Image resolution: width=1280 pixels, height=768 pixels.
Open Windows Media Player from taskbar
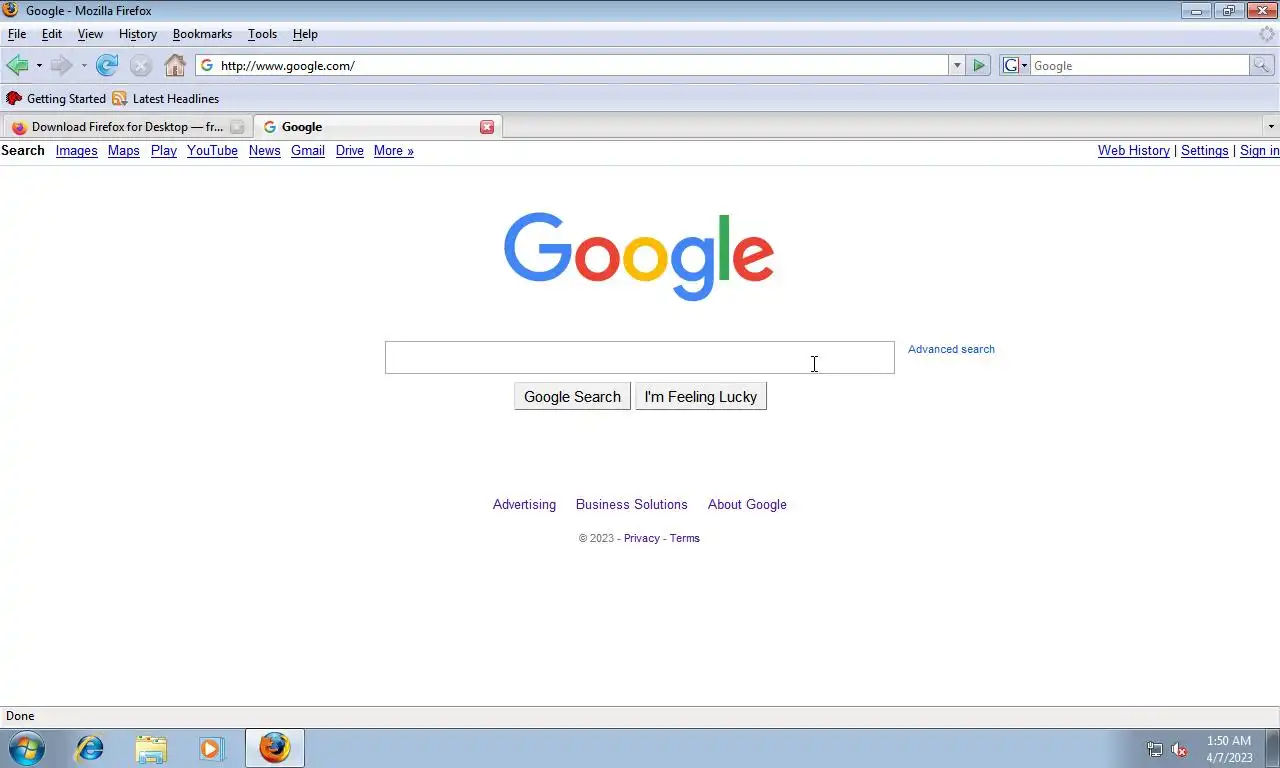pos(212,748)
